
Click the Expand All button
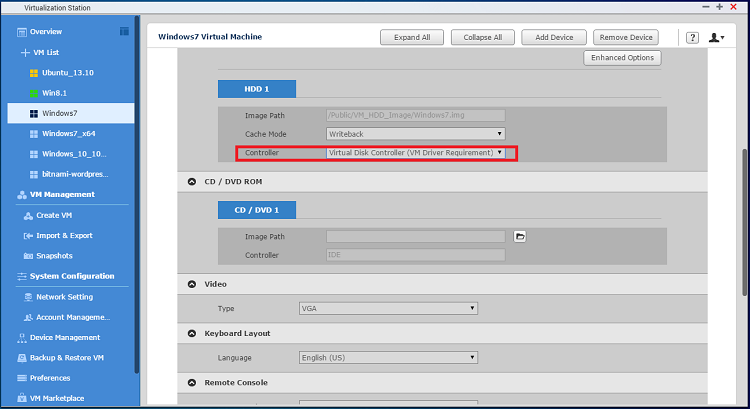click(x=412, y=37)
